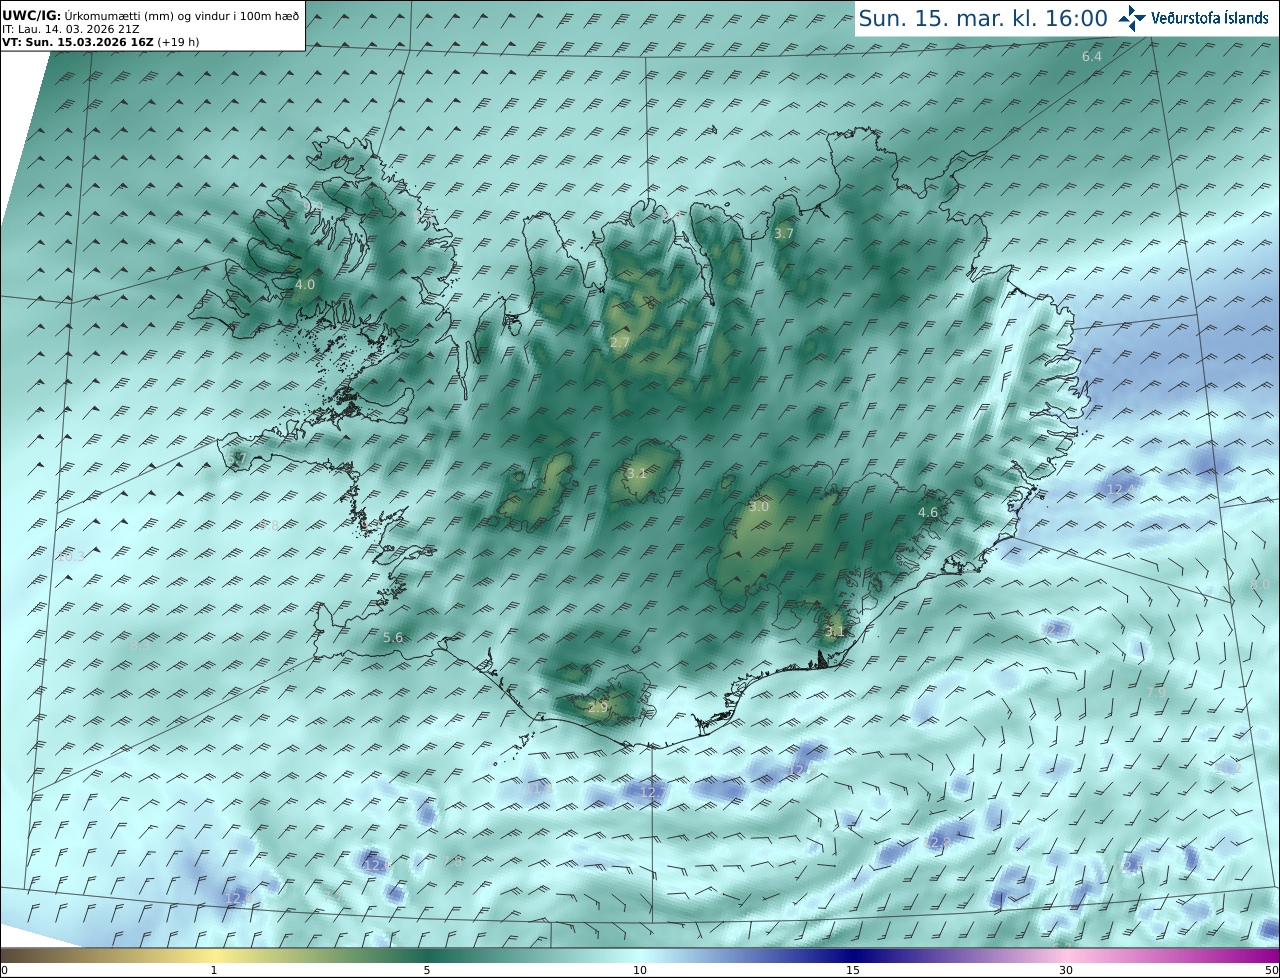This screenshot has width=1280, height=978.
Task: Click the colorbar tick label 1
Action: point(214,970)
